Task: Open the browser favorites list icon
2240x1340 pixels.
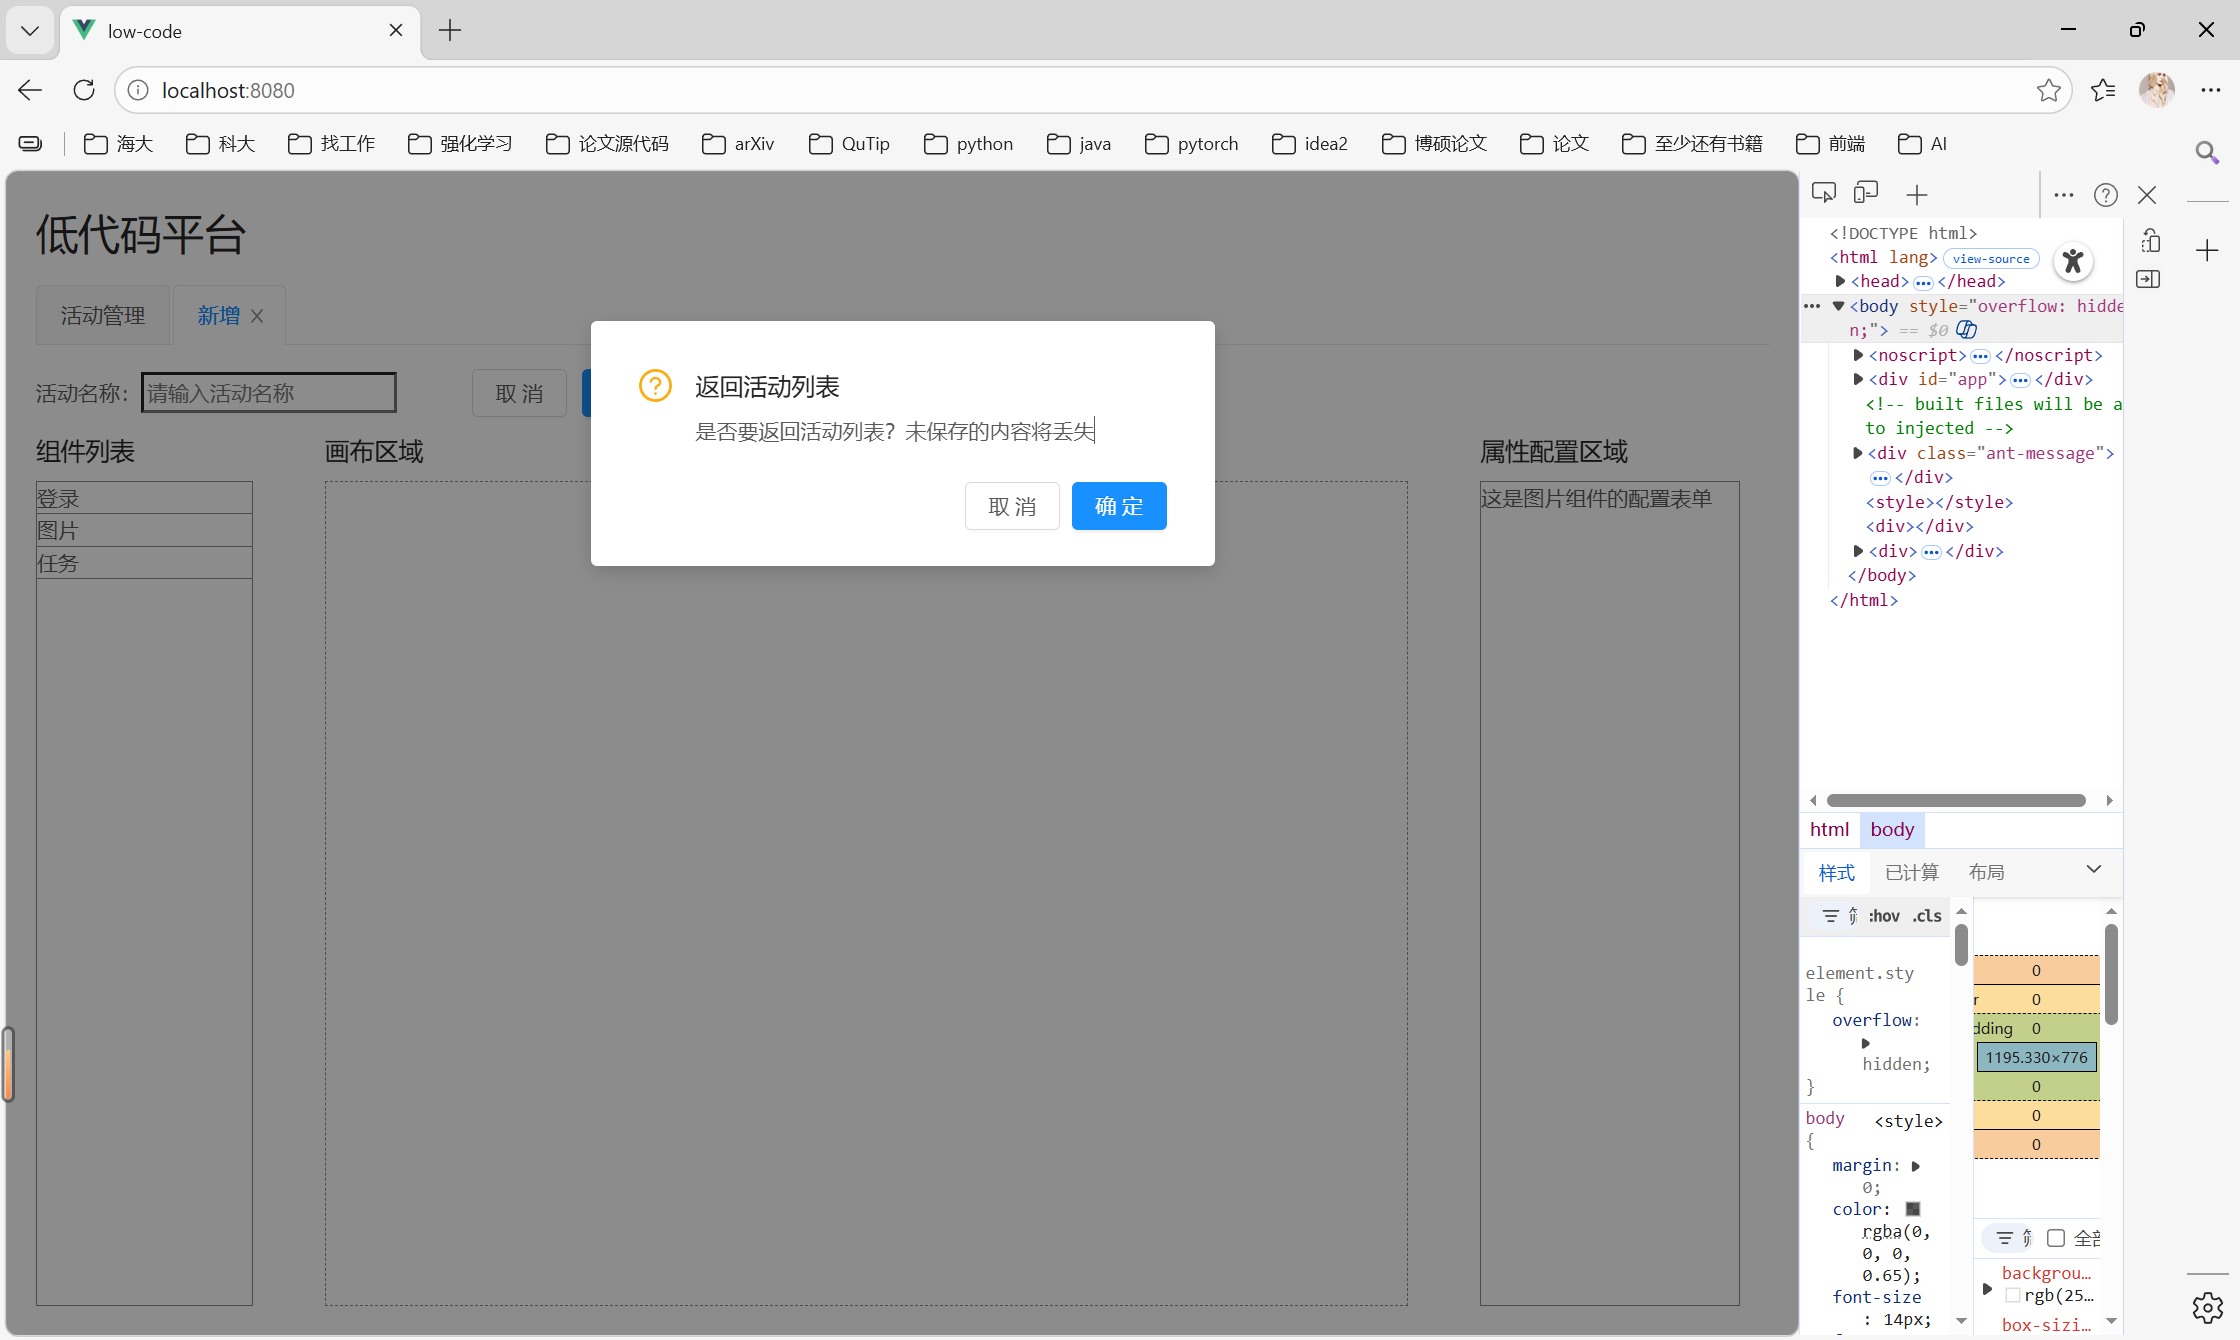Action: (2103, 90)
